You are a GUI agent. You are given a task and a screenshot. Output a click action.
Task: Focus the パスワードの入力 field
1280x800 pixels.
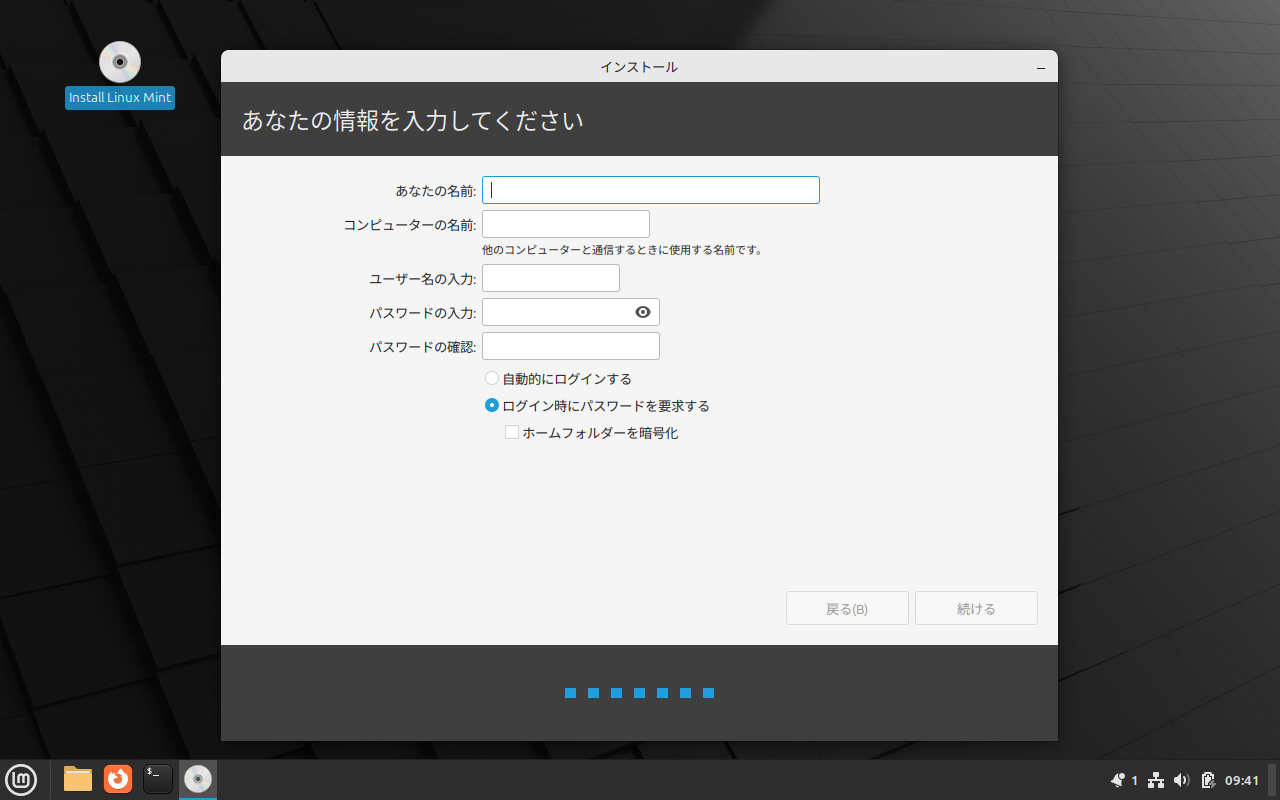pyautogui.click(x=571, y=312)
